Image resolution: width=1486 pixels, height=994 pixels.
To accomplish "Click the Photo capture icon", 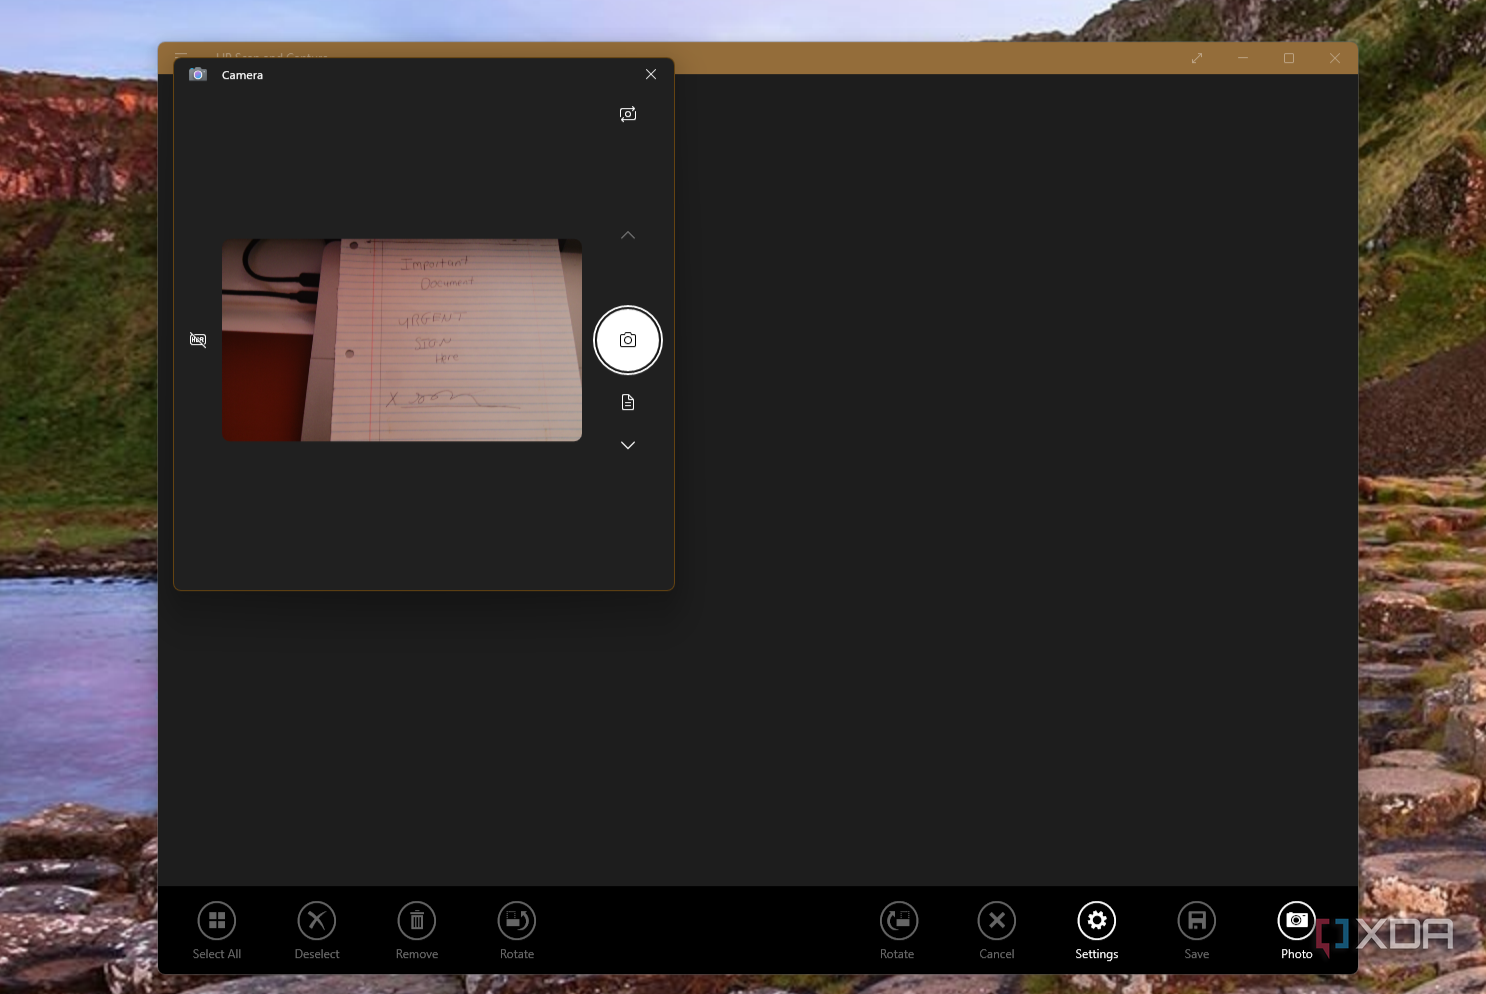I will 1296,920.
